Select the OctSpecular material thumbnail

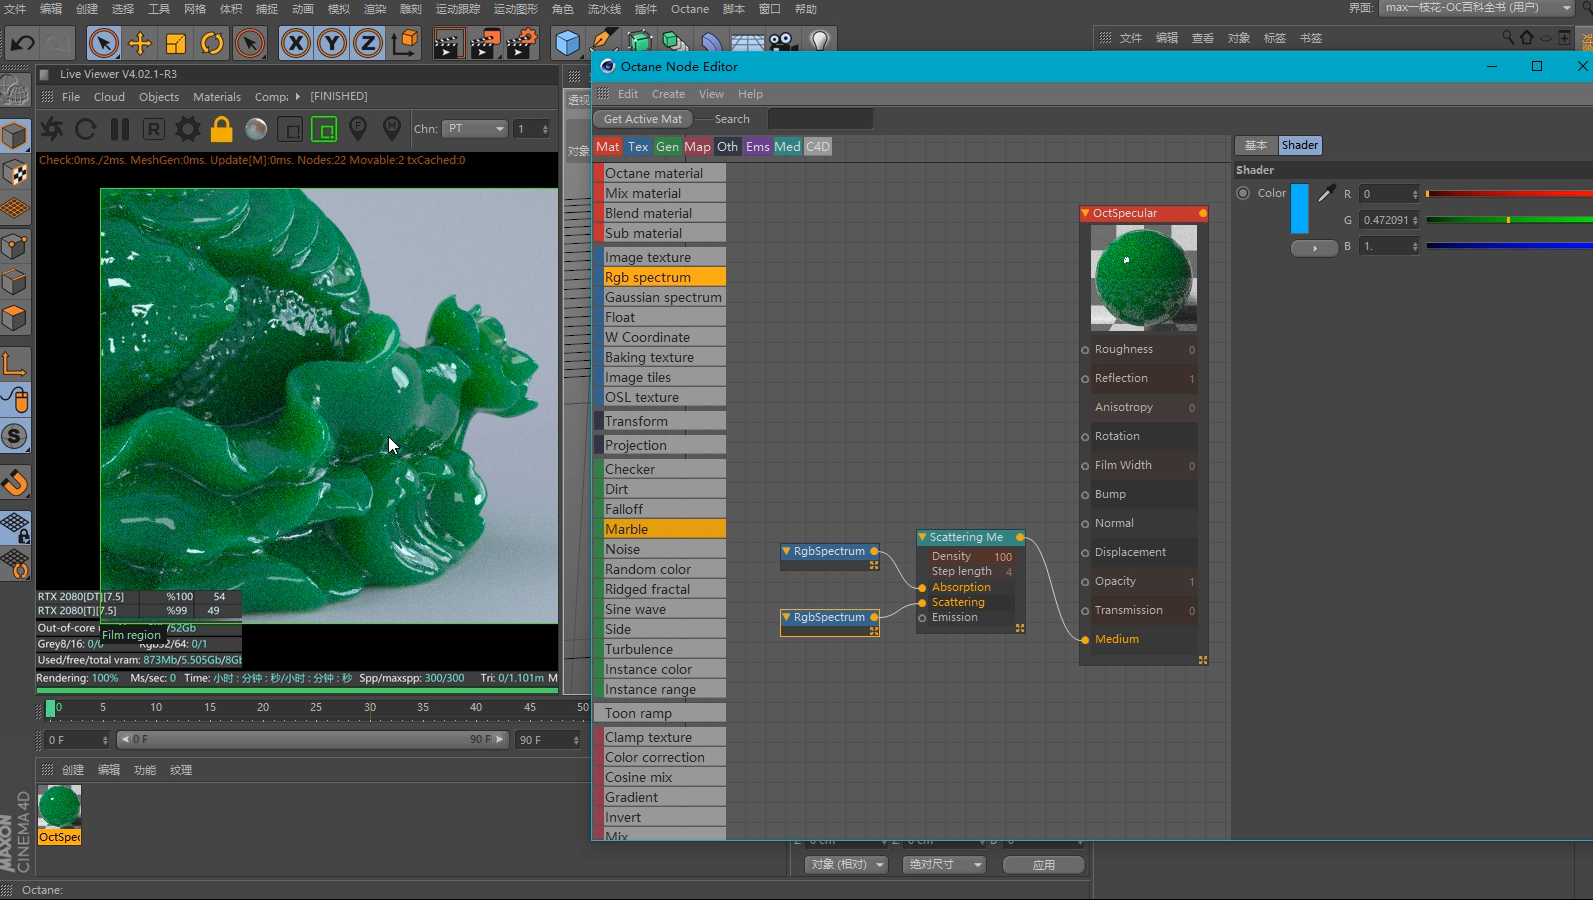tap(59, 807)
